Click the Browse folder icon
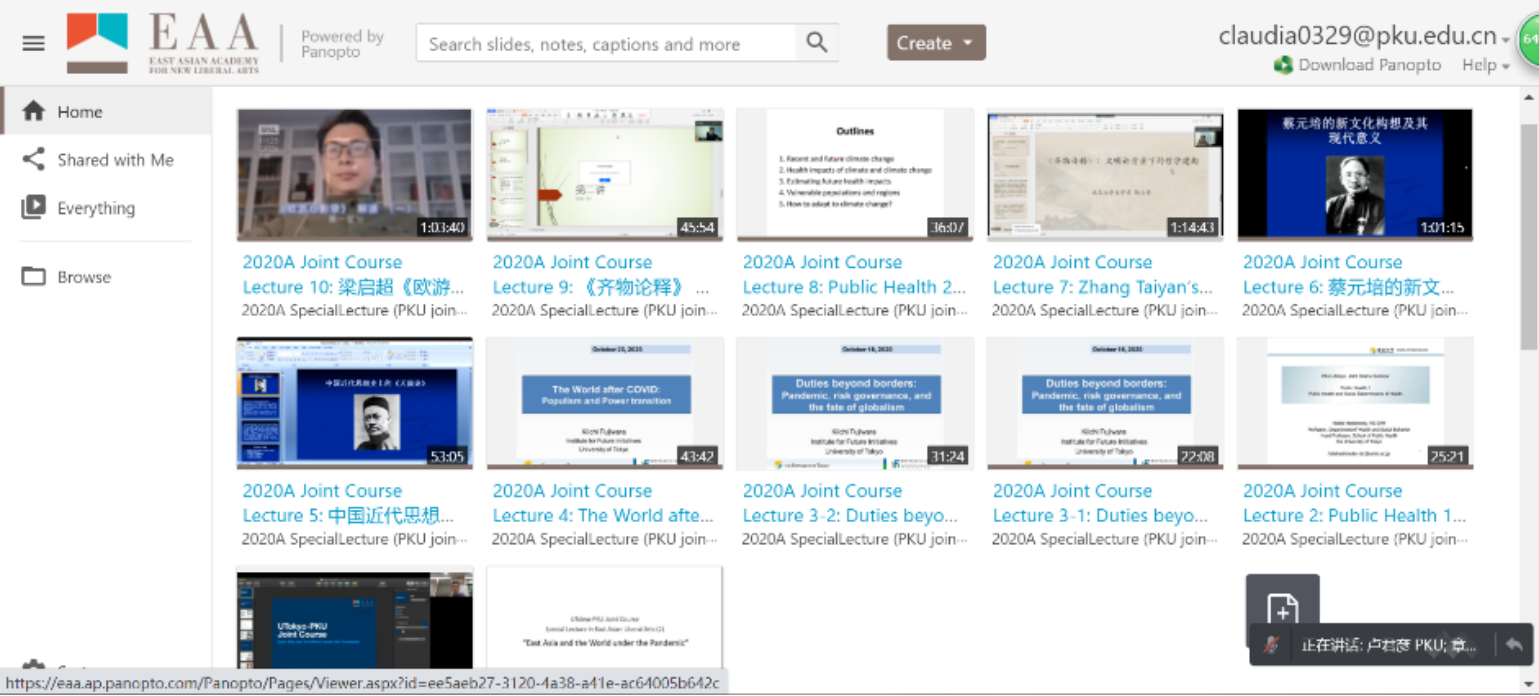This screenshot has width=1539, height=696. click(34, 277)
